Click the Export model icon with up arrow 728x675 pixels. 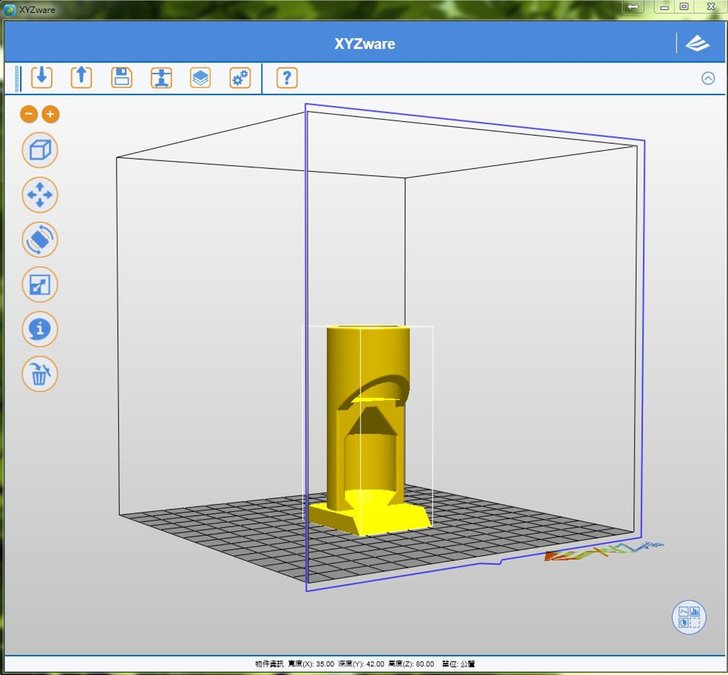tap(81, 77)
